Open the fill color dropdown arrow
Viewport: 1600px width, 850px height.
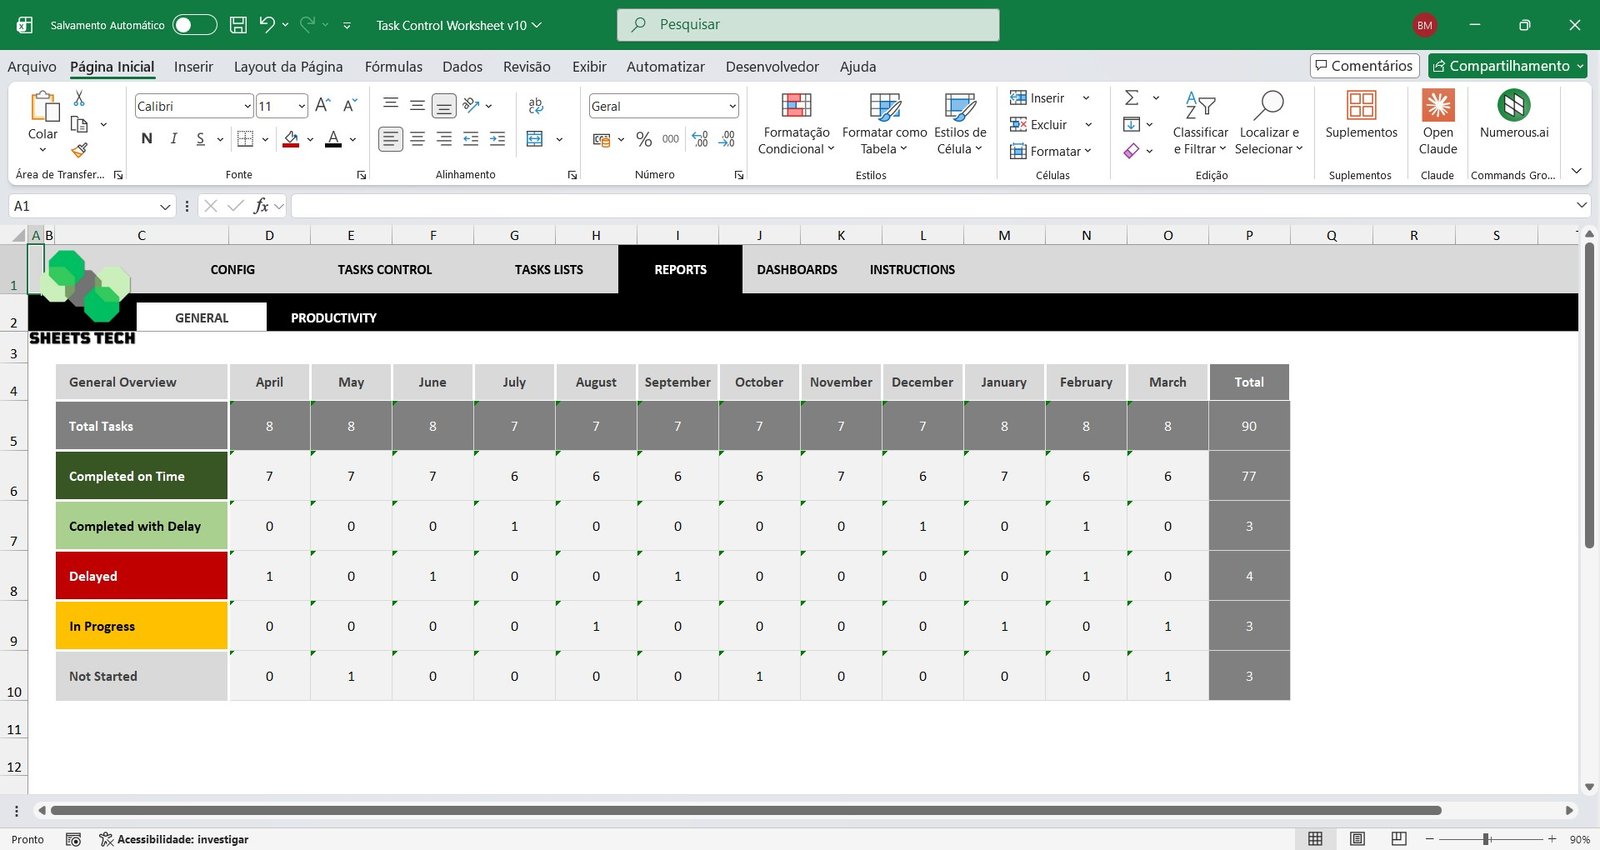click(x=310, y=140)
